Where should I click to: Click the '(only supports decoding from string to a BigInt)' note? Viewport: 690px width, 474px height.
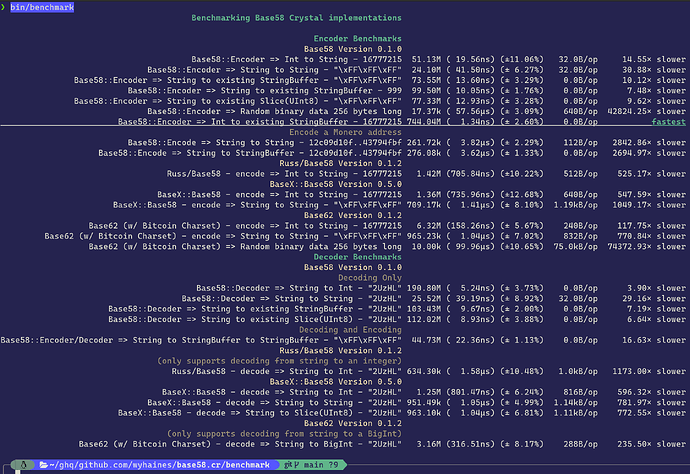[284, 434]
